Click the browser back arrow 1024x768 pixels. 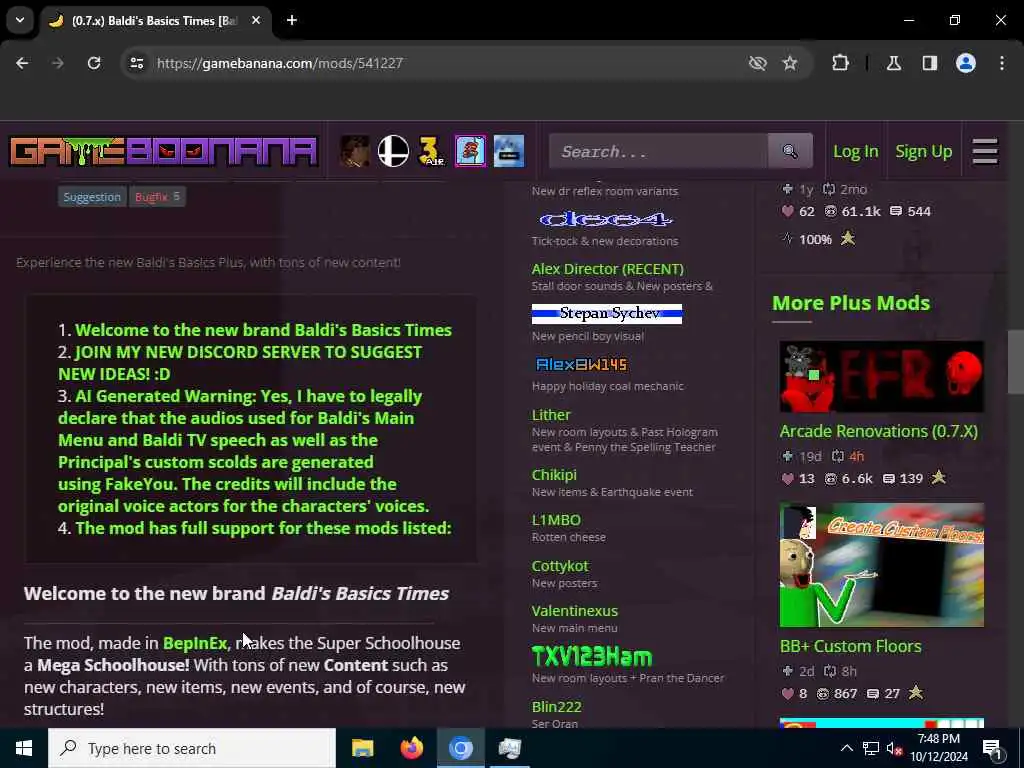22,63
